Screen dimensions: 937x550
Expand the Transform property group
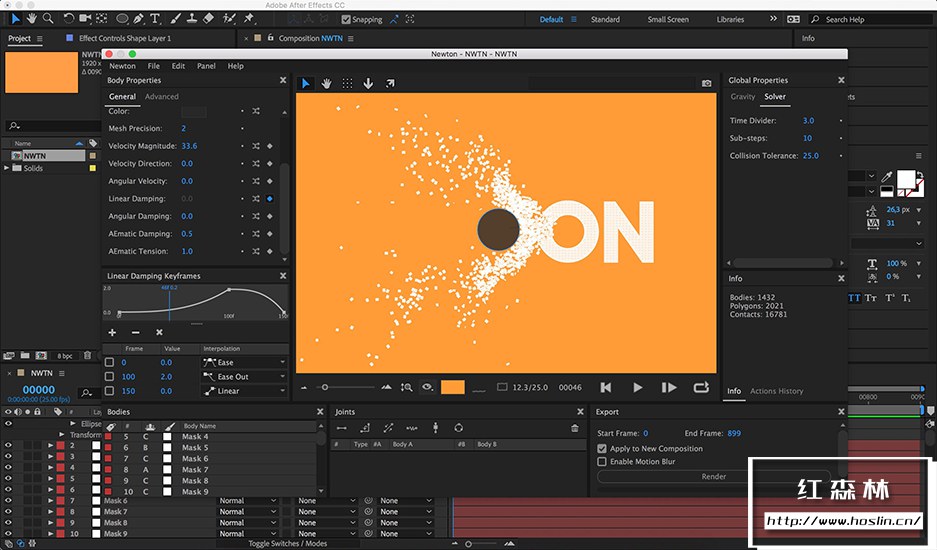tap(62, 435)
